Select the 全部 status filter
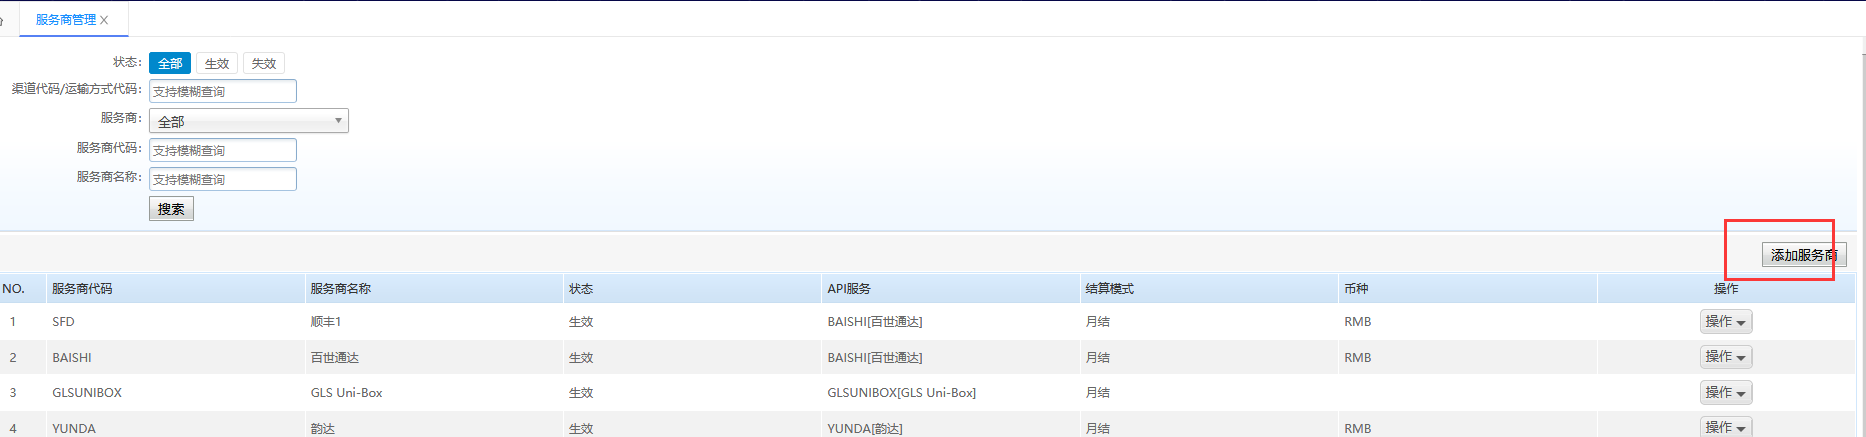This screenshot has height=437, width=1866. (x=170, y=63)
